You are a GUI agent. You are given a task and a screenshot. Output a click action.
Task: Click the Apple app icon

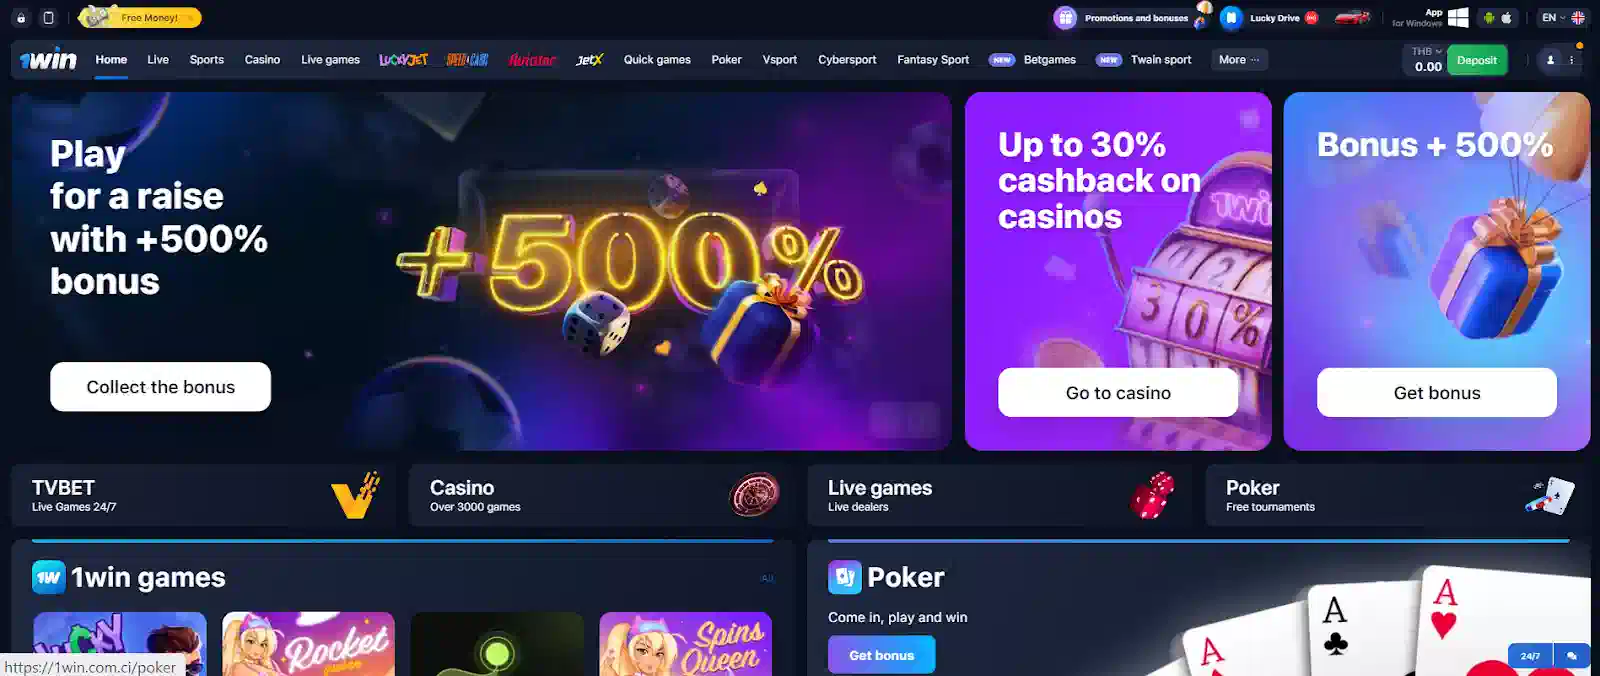(1507, 17)
